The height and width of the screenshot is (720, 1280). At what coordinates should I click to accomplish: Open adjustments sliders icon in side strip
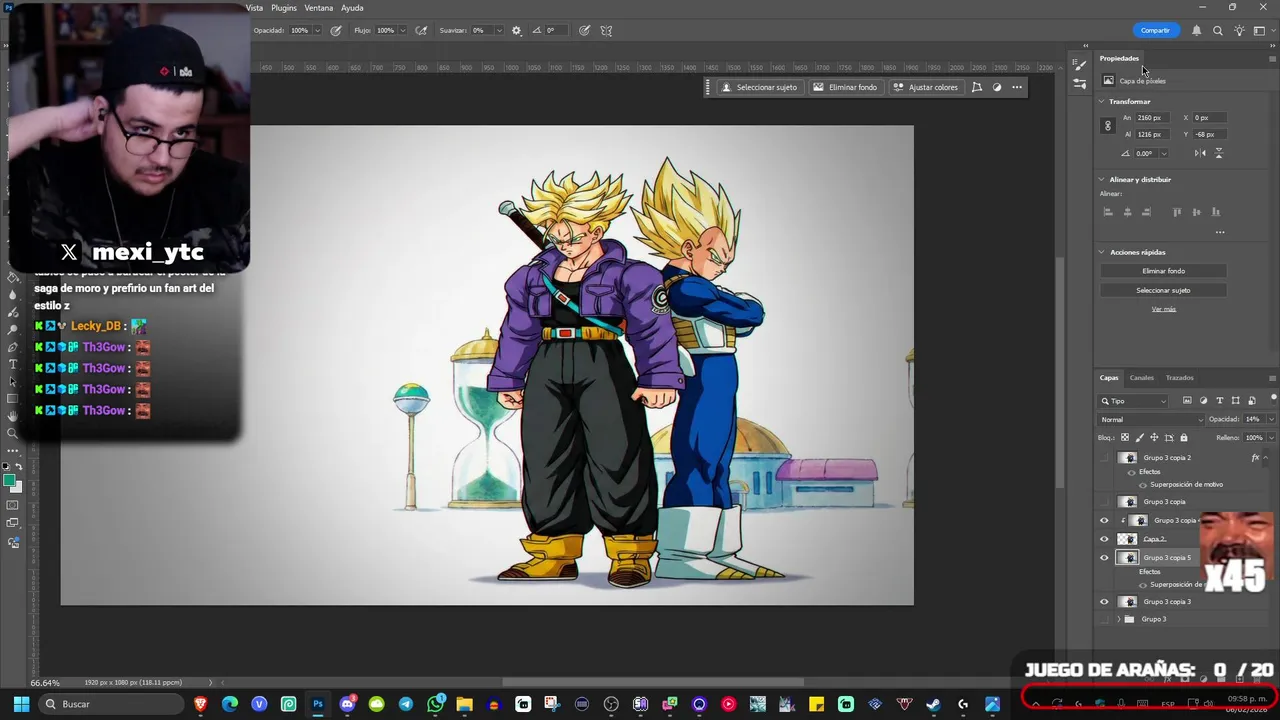(1079, 84)
